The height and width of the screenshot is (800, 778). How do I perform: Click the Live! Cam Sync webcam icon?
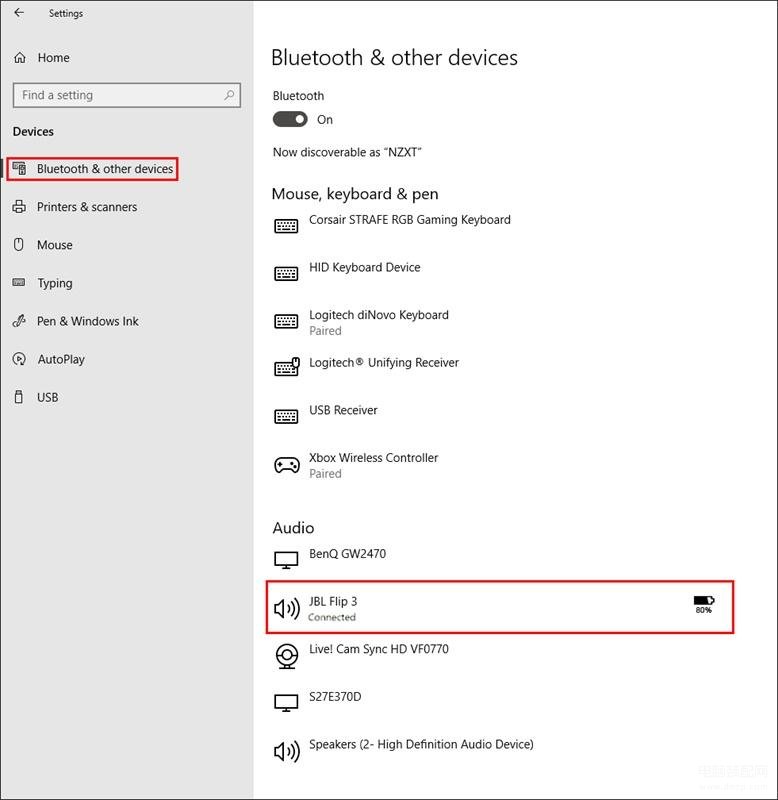point(287,656)
